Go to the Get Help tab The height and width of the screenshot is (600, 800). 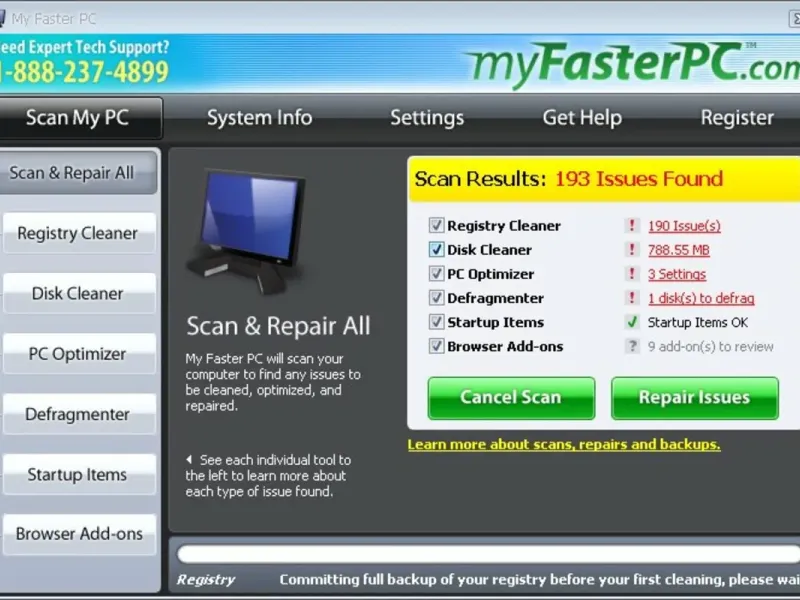[582, 118]
